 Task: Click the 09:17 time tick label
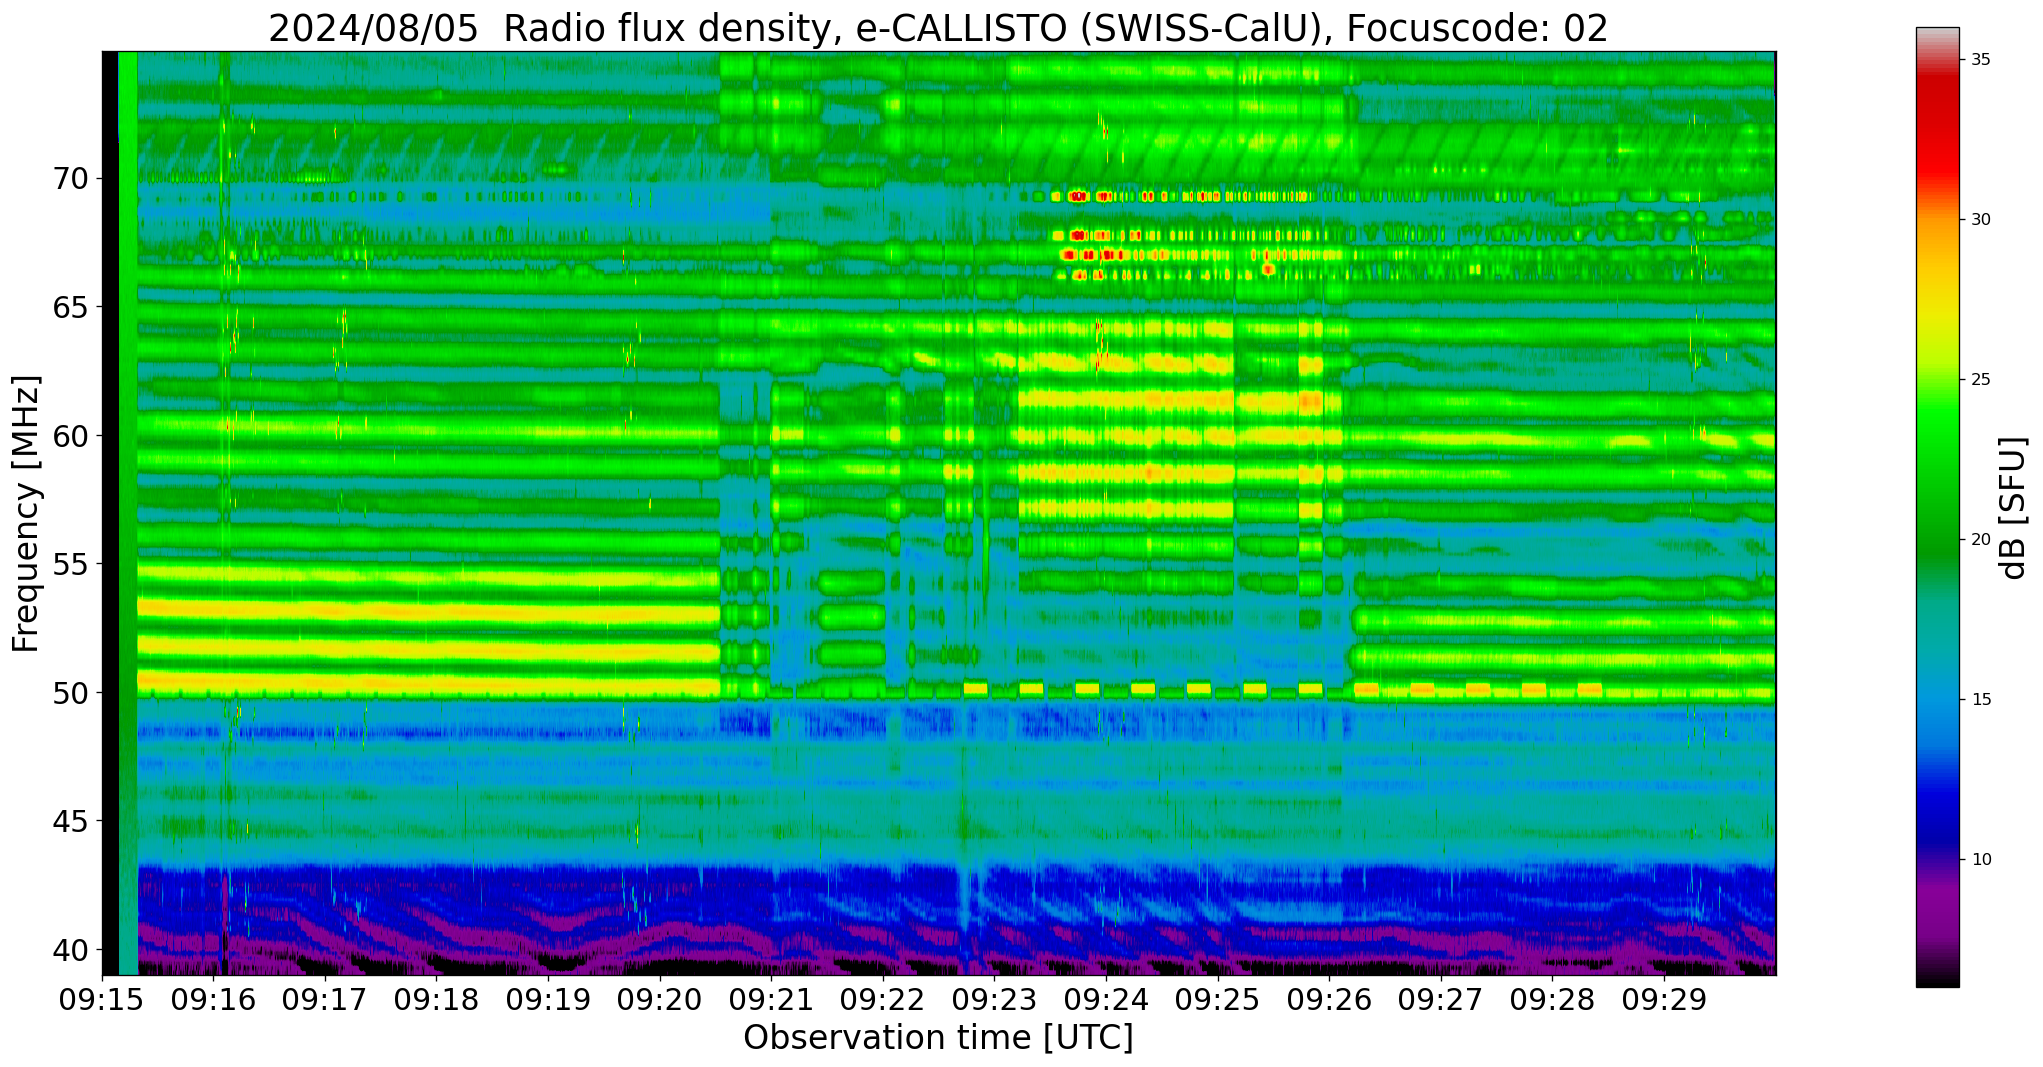[326, 999]
